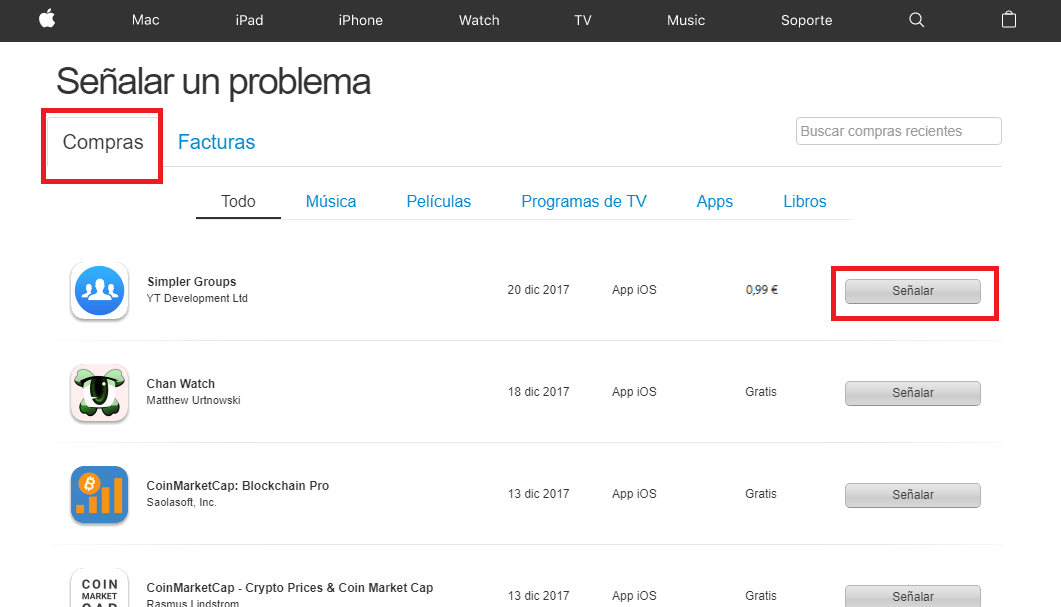The height and width of the screenshot is (607, 1061).
Task: Select the Compras tab
Action: coord(103,142)
